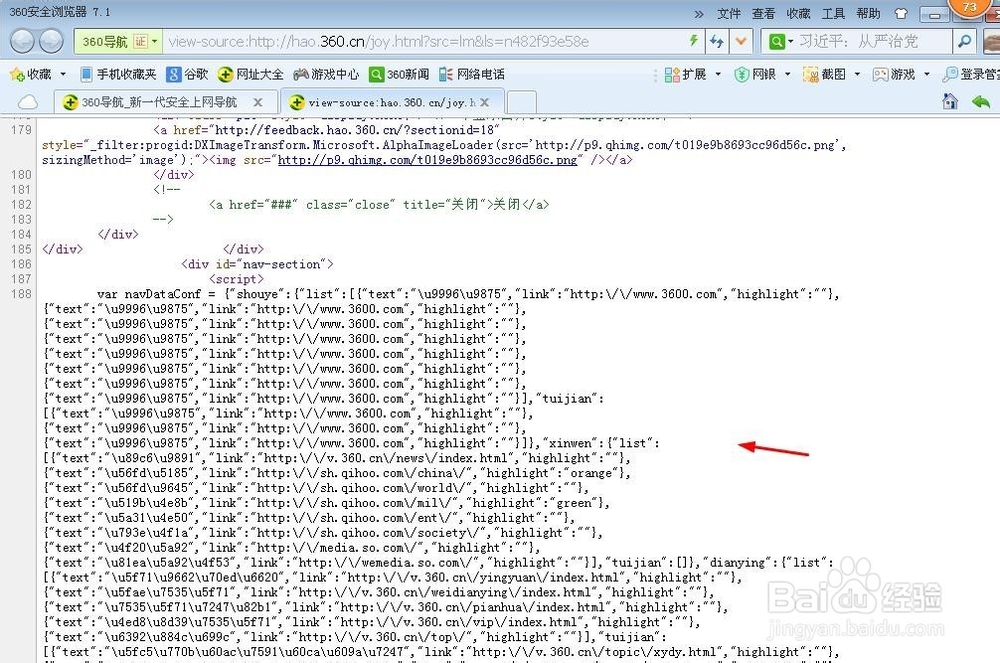
Task: Open the 文件 menu
Action: (728, 13)
